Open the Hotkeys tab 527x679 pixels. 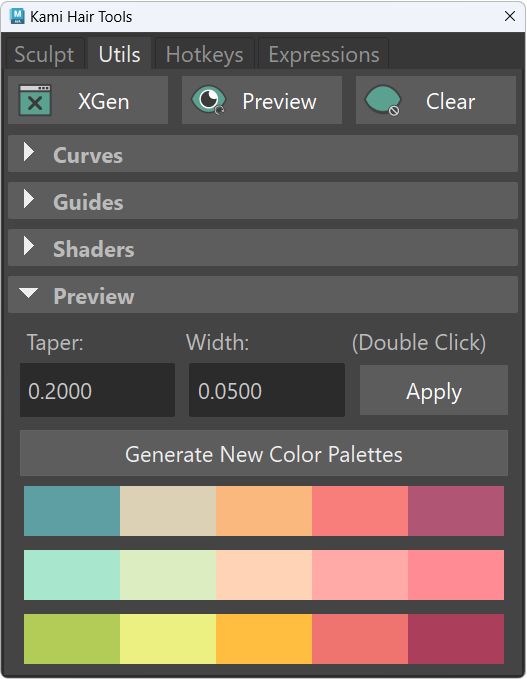click(x=204, y=54)
